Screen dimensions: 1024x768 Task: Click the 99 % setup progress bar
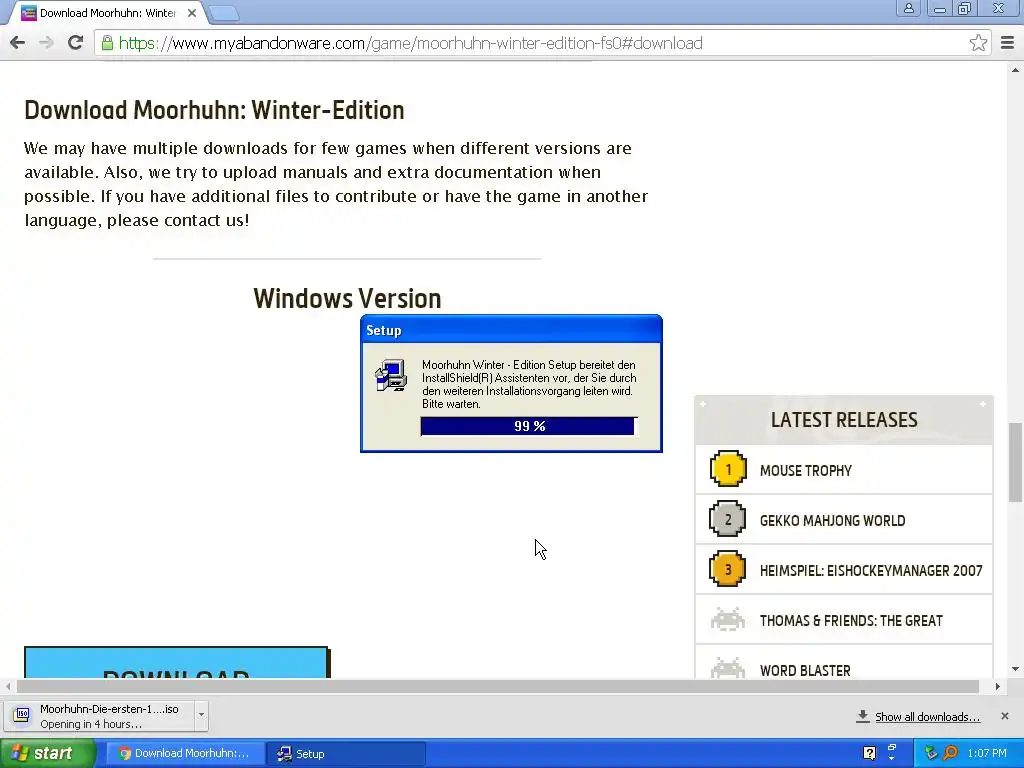coord(529,426)
